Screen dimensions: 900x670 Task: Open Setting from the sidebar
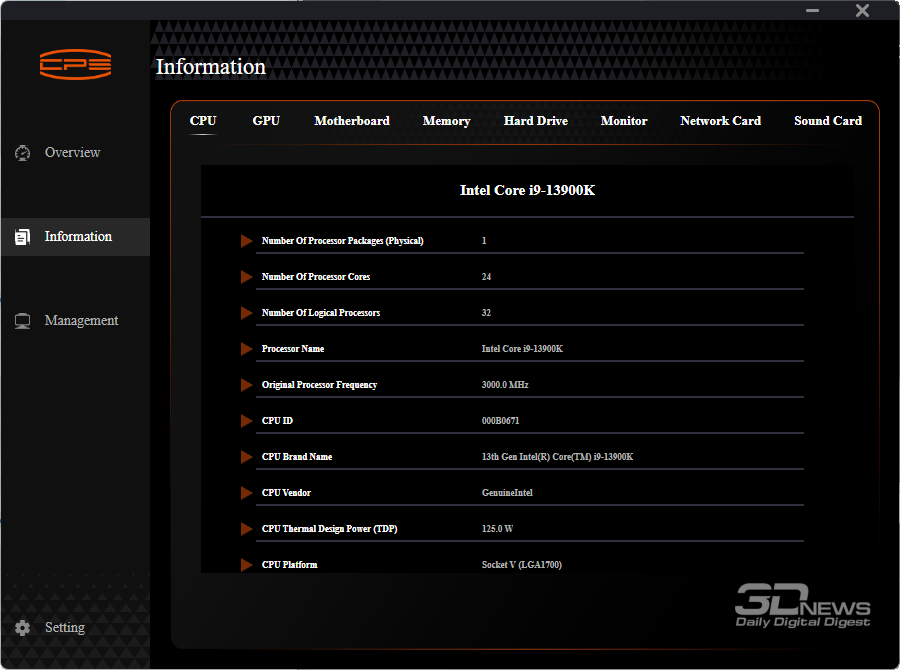[75, 628]
